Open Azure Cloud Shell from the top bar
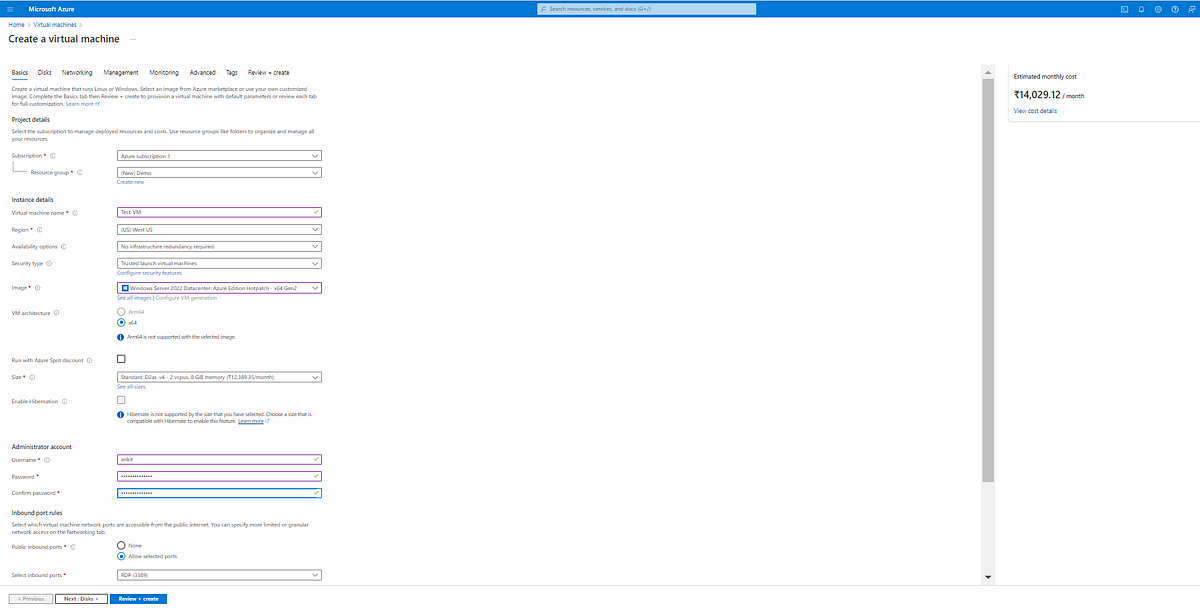The height and width of the screenshot is (614, 1200). (x=1125, y=9)
